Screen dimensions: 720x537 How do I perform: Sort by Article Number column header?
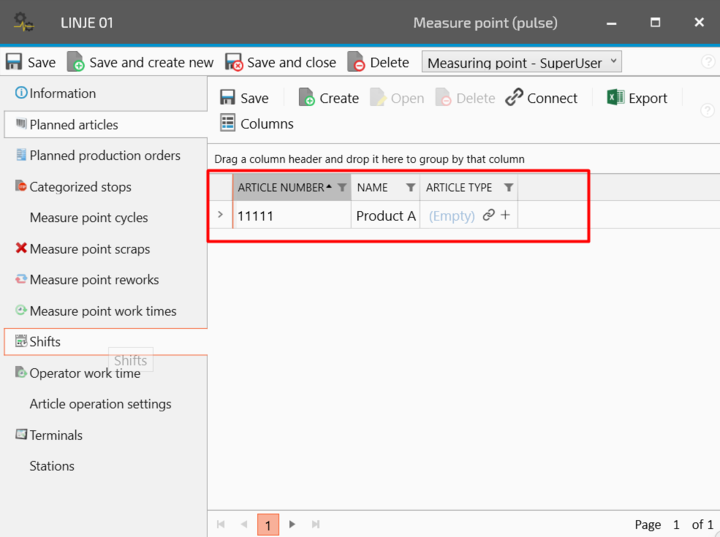[280, 188]
